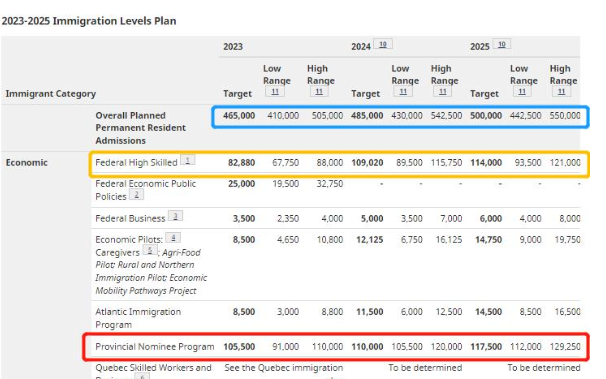Select the '8,000' Federal Business 2025 high range
This screenshot has height=379, width=606.
coord(570,219)
